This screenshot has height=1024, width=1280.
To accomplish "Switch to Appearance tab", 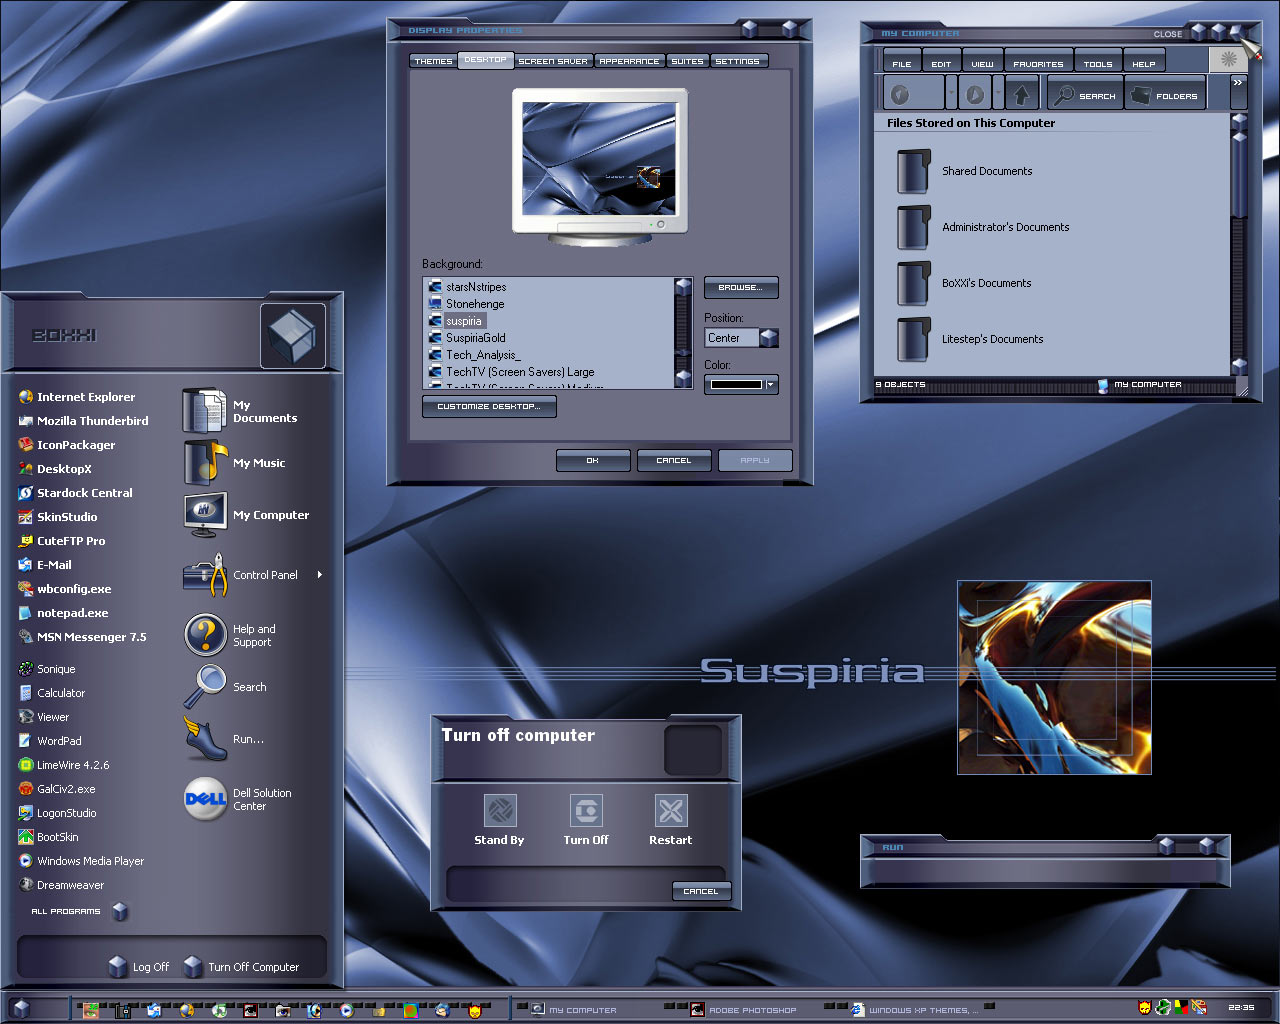I will pos(630,61).
